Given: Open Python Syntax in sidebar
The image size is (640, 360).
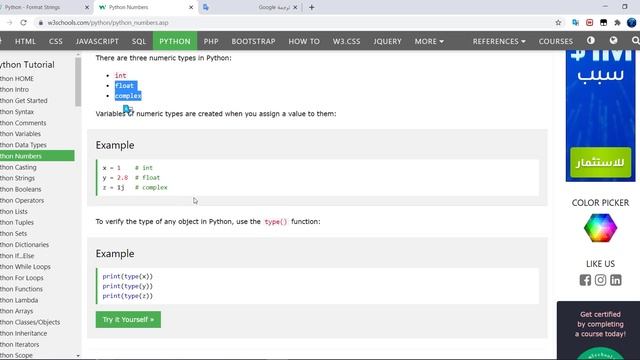Looking at the screenshot, I should 37,112.
